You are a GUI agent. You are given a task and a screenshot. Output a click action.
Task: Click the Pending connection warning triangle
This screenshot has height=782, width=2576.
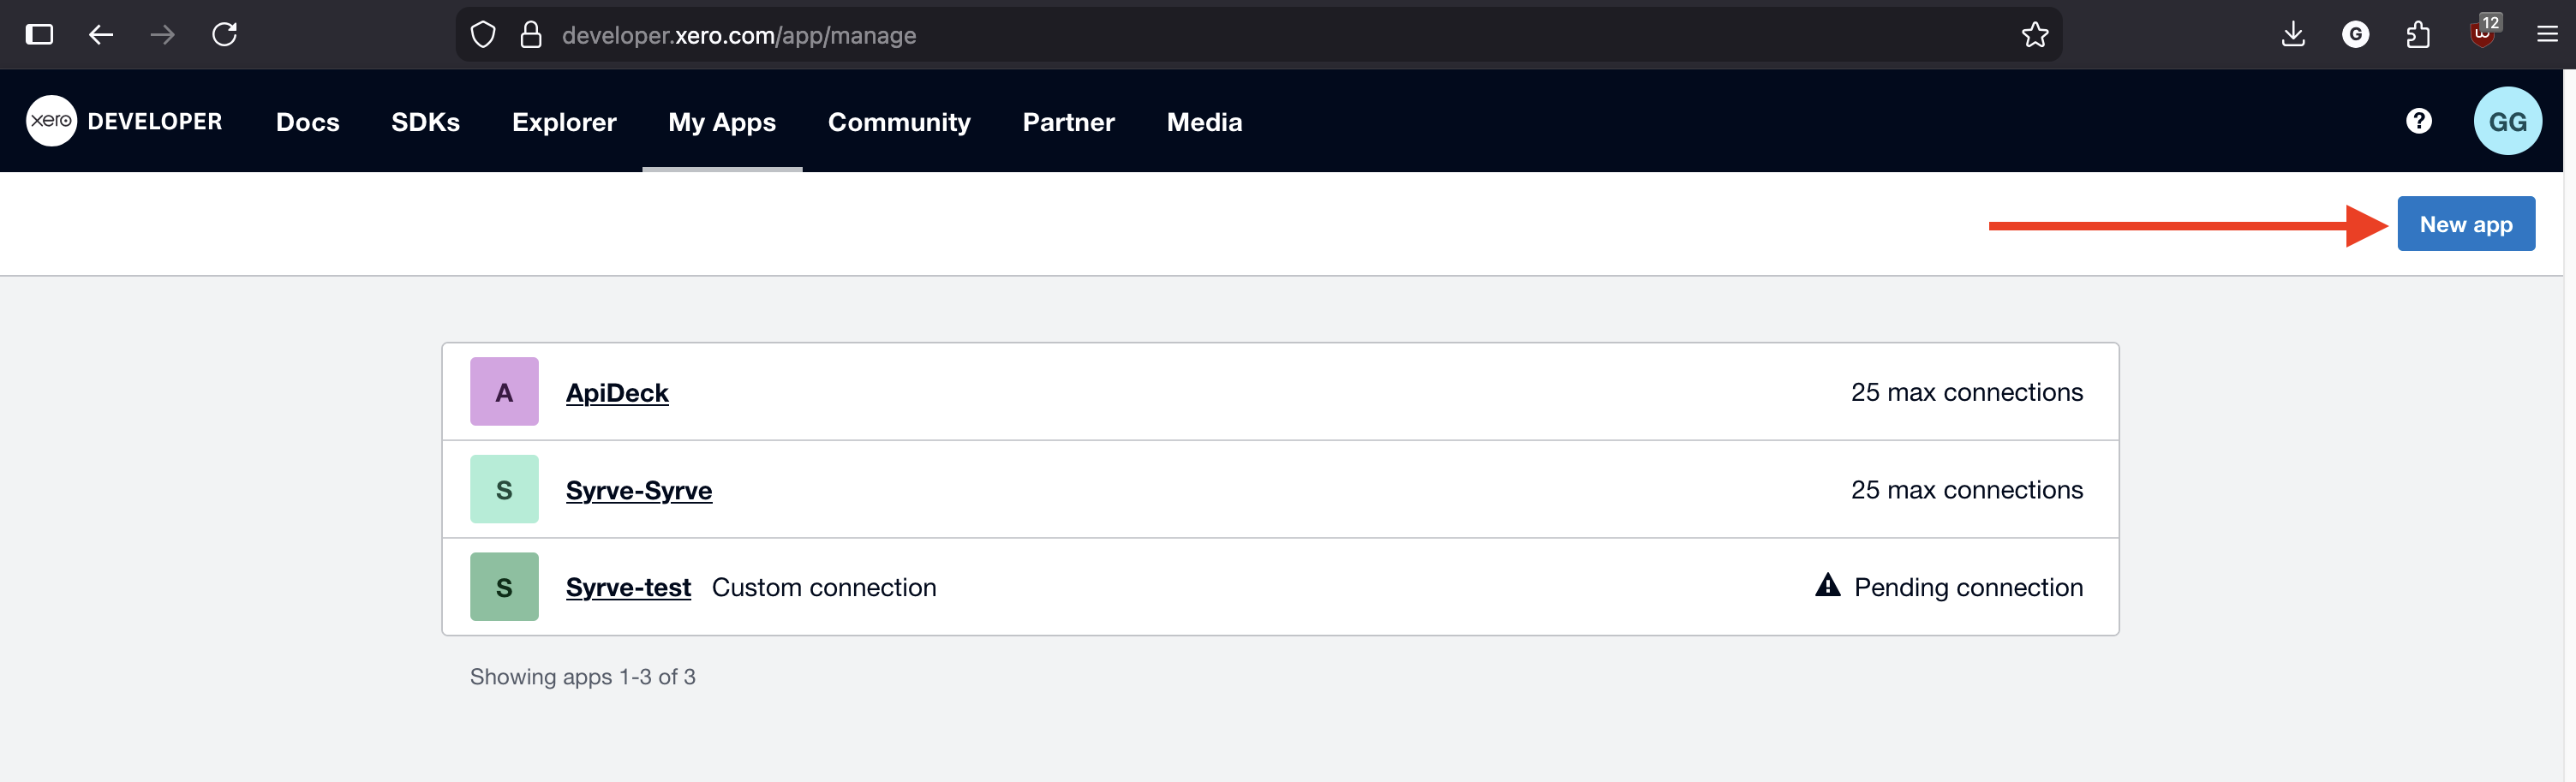(1827, 585)
